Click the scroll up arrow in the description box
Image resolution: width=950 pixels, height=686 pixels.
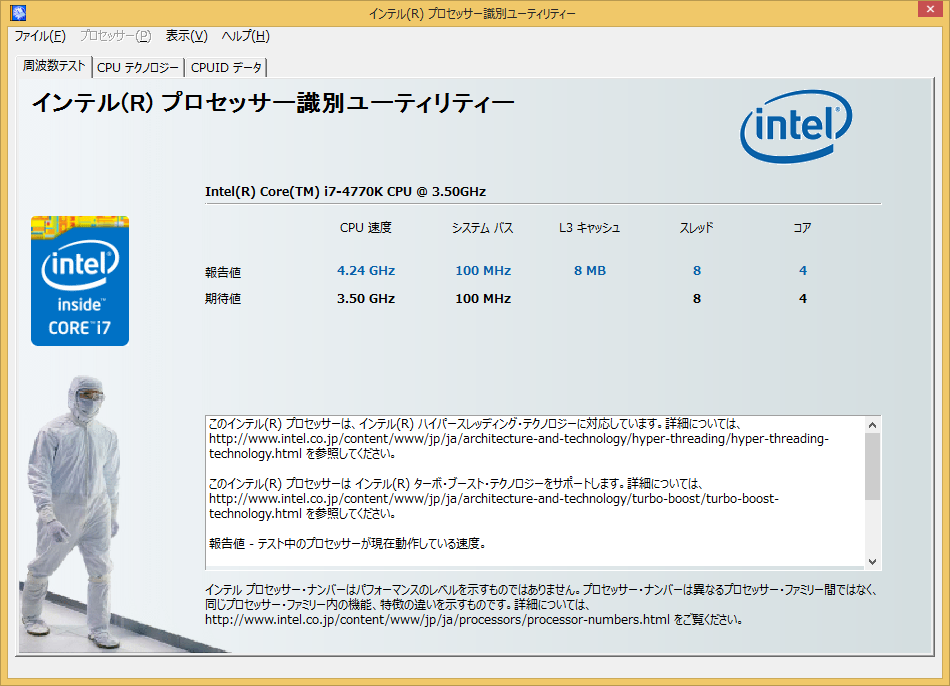tap(872, 424)
